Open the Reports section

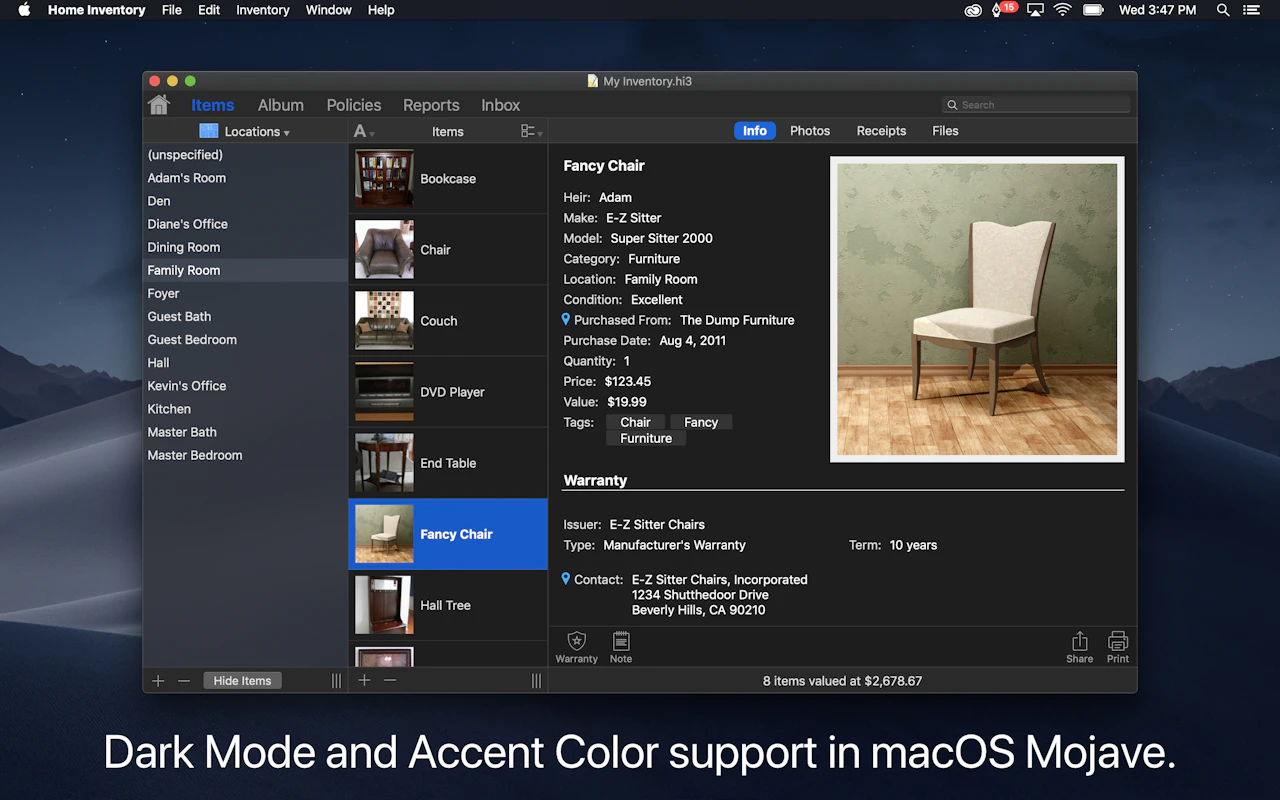[x=431, y=105]
